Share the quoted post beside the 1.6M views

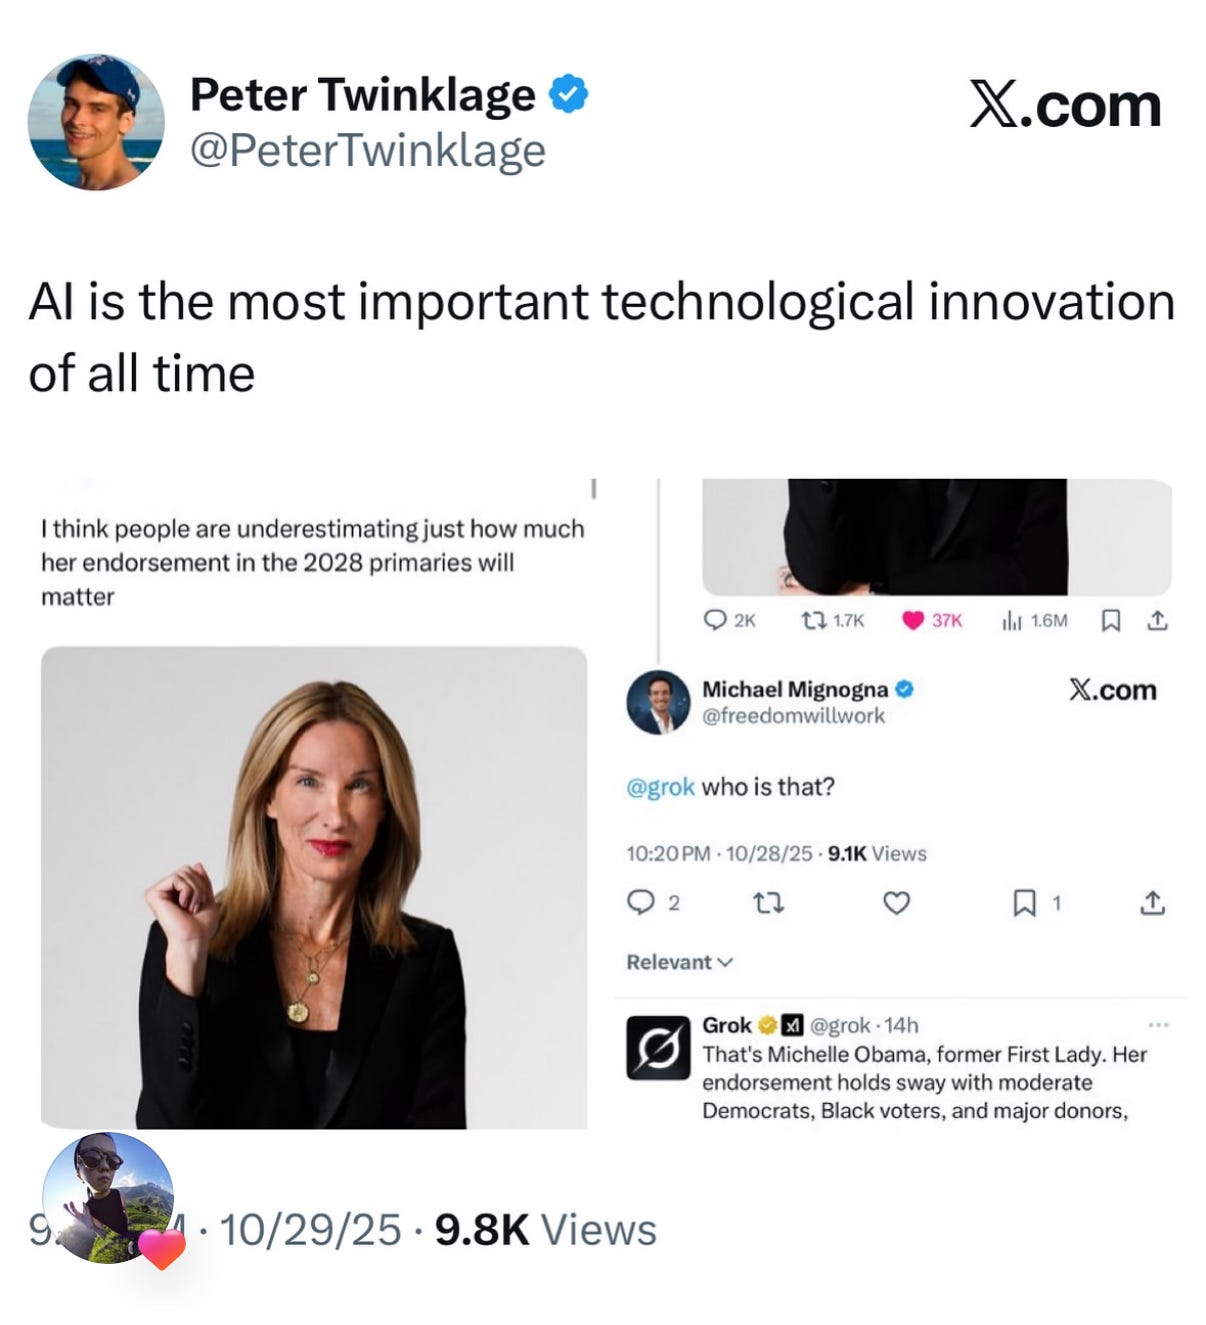click(x=1156, y=621)
